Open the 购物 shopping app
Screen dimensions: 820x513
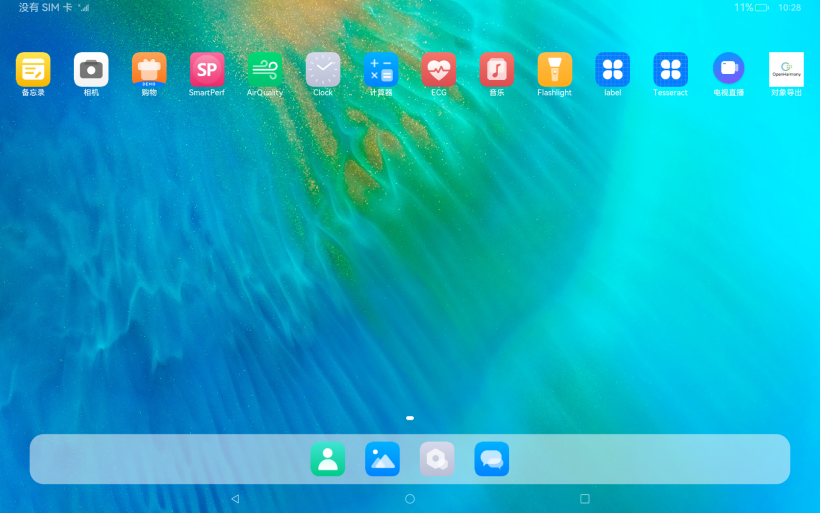tap(149, 69)
